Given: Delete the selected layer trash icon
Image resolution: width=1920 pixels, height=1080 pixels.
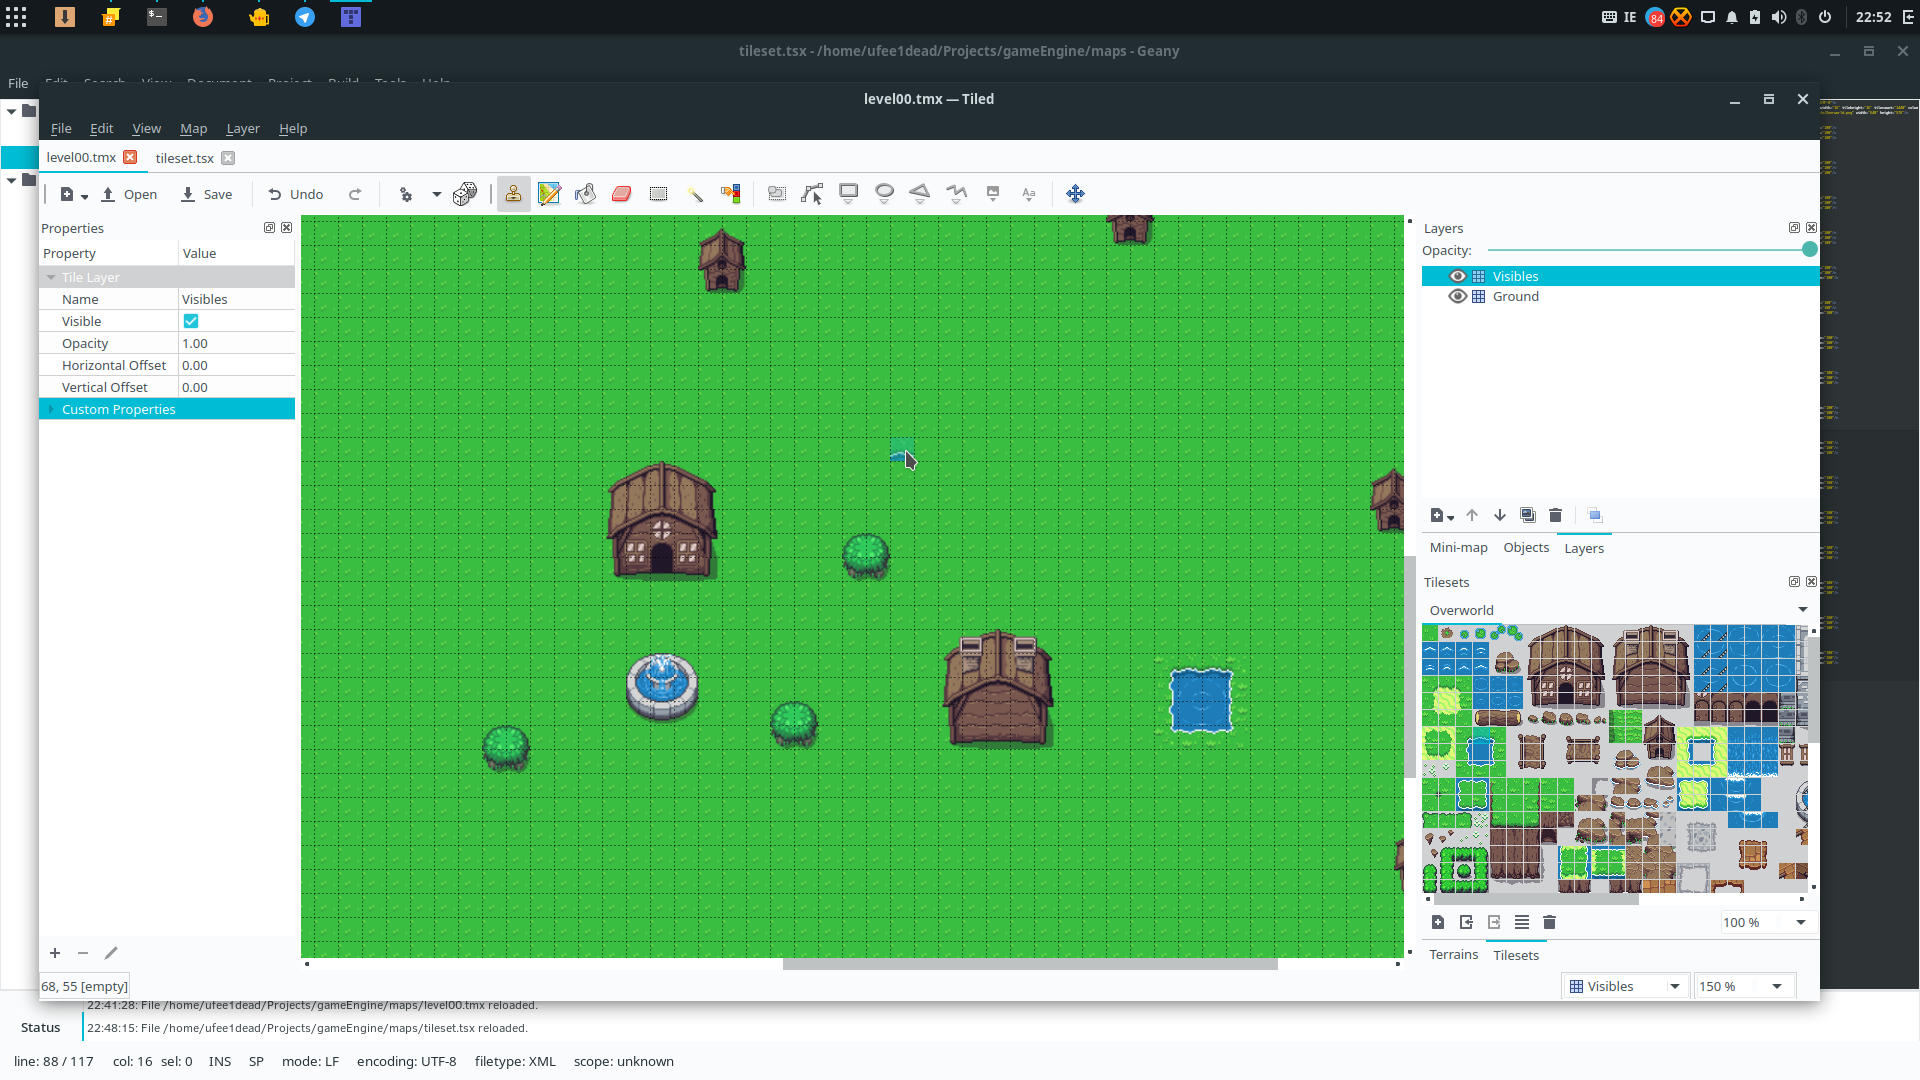Looking at the screenshot, I should [x=1555, y=515].
